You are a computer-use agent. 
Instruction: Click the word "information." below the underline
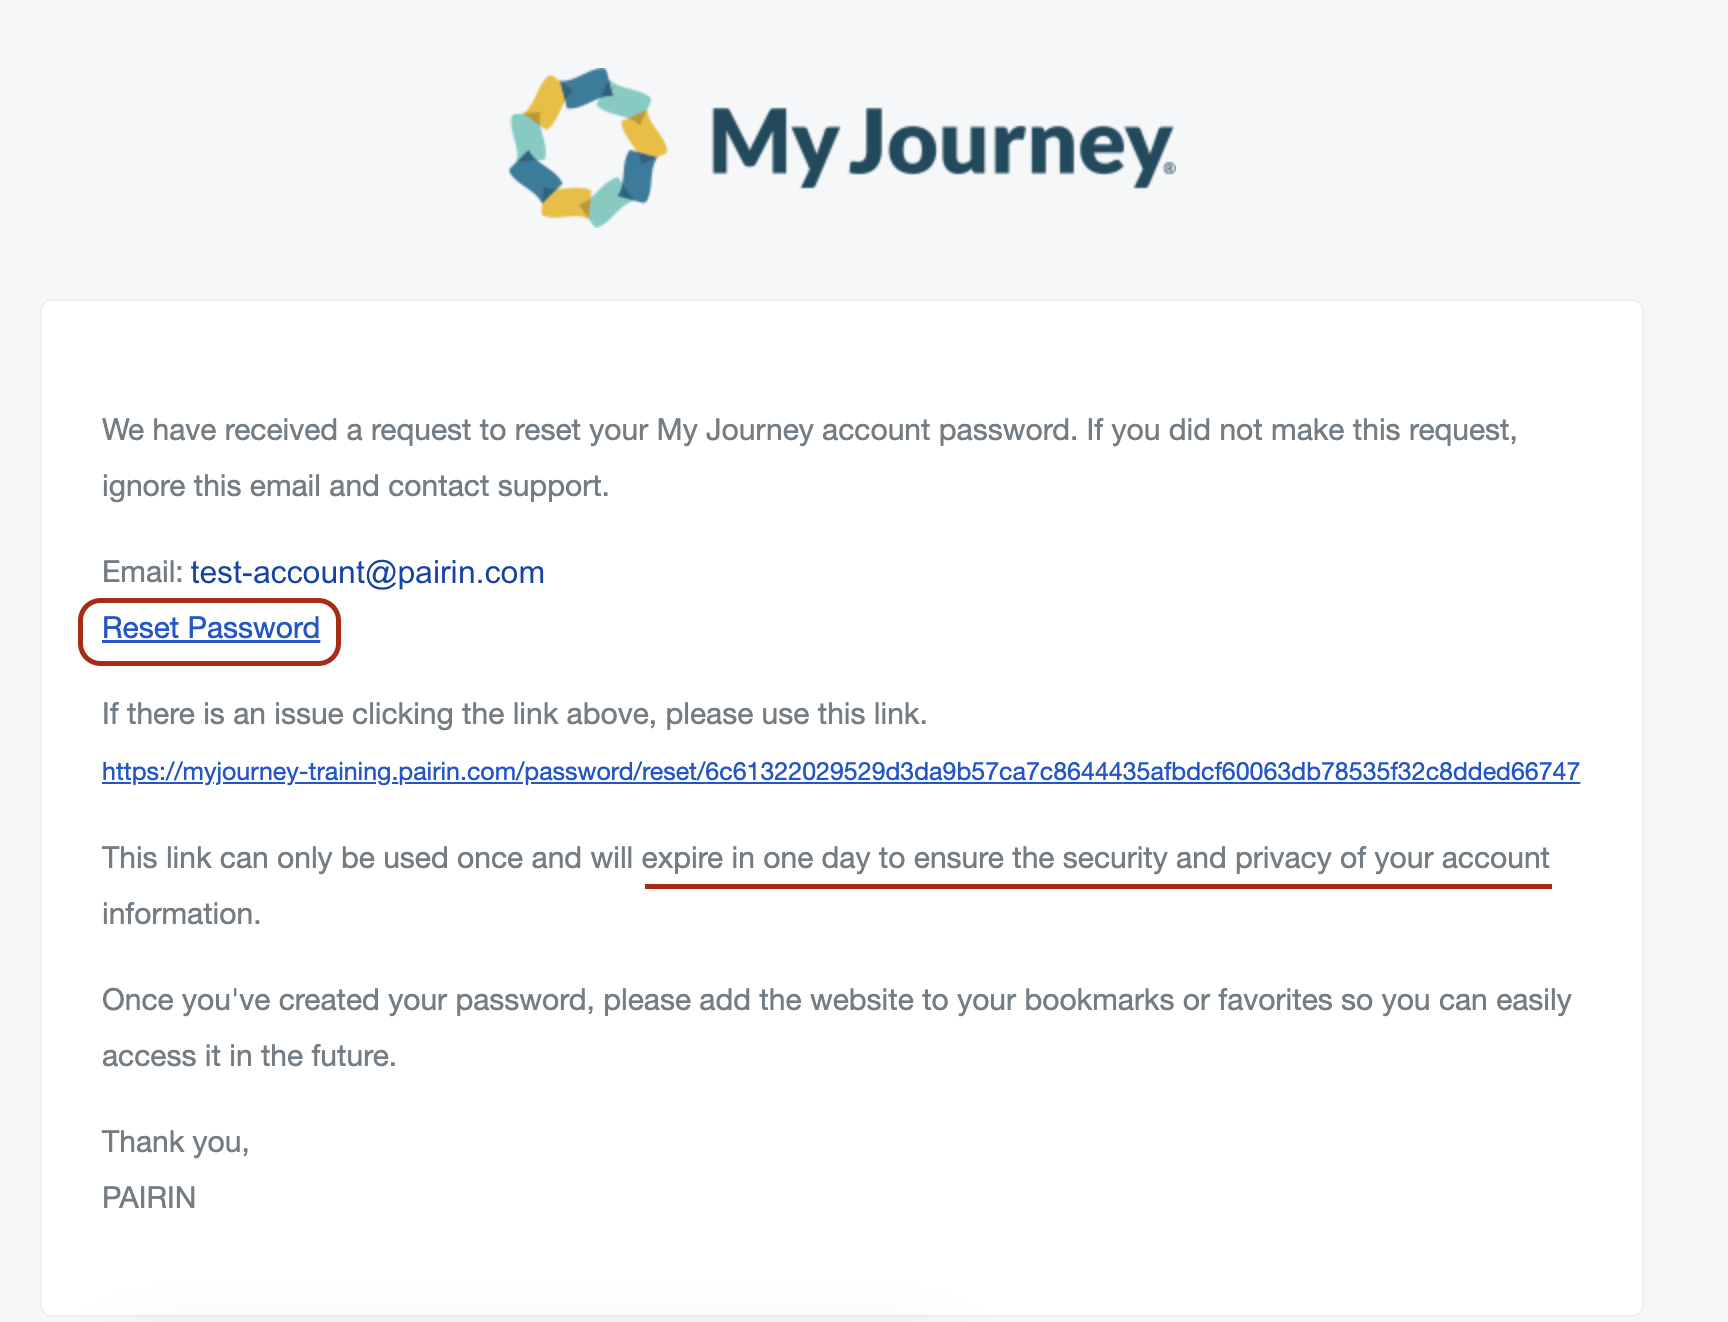click(181, 914)
